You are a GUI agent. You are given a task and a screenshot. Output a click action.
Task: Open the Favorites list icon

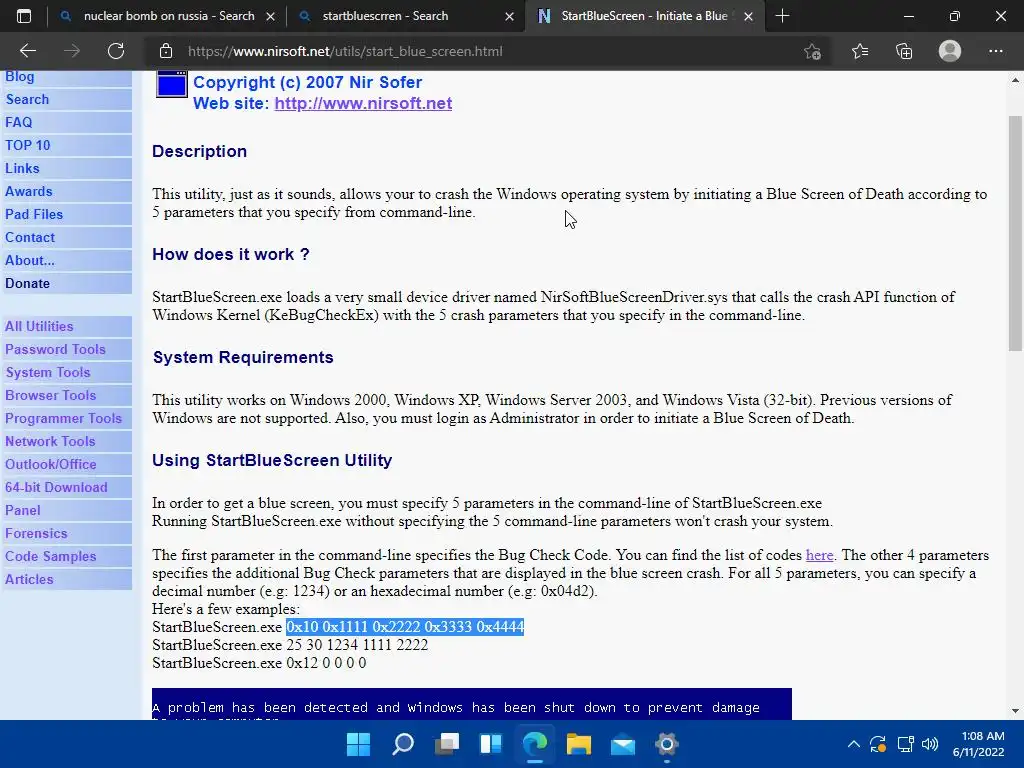tap(859, 51)
